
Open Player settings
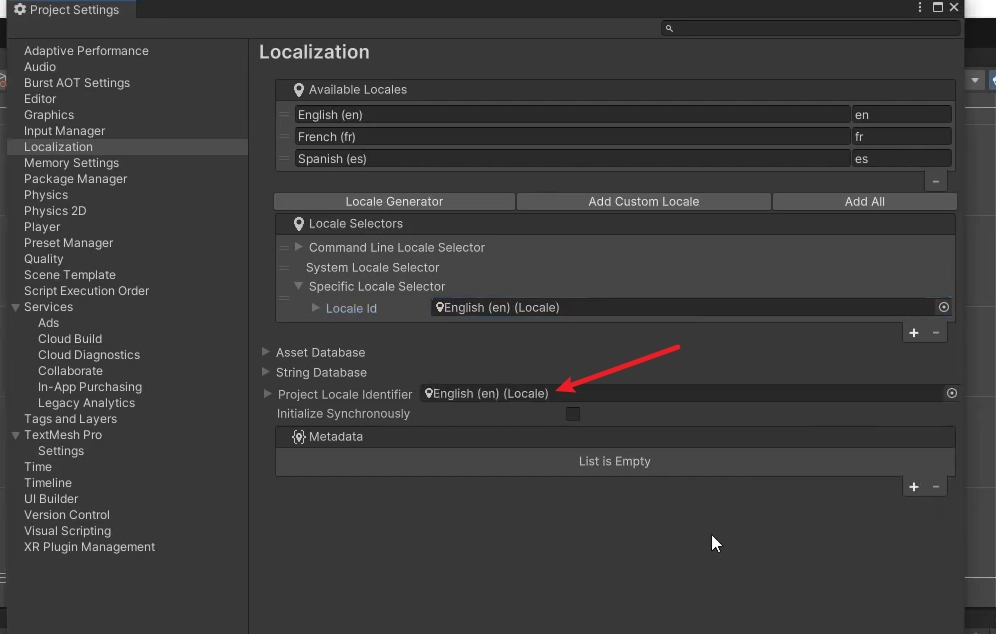(x=42, y=227)
